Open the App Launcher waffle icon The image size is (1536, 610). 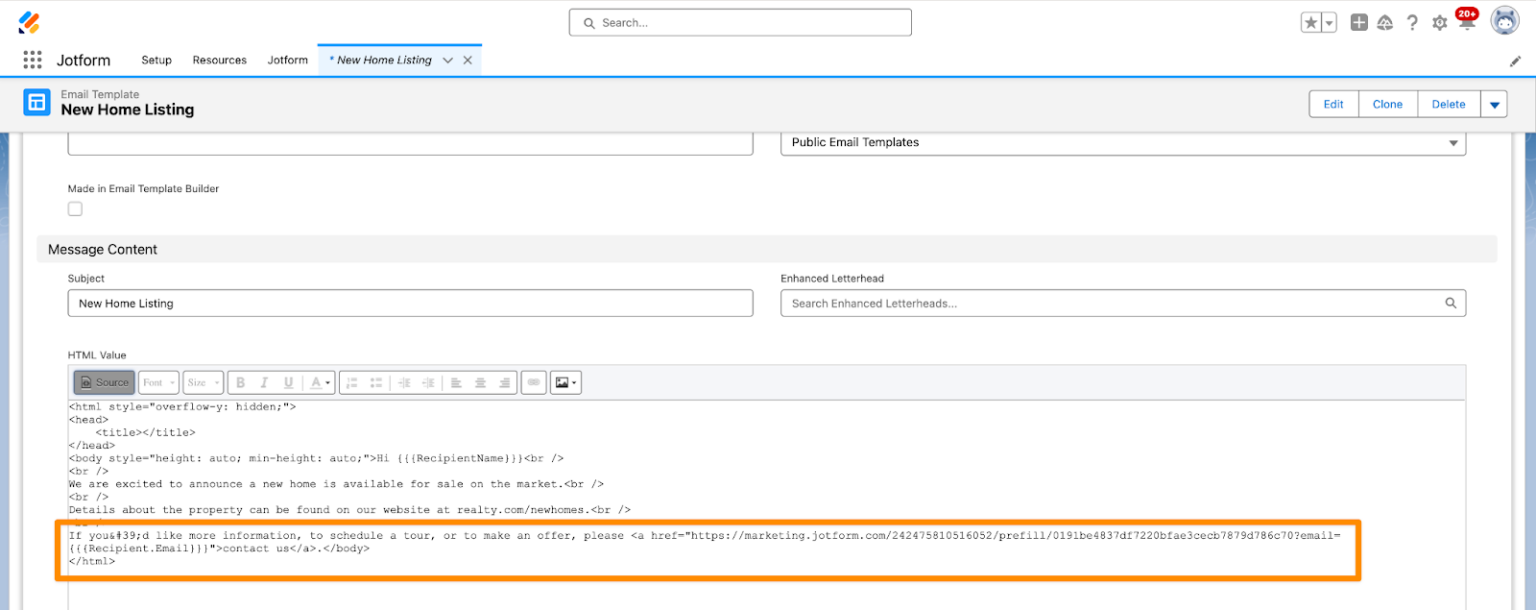pos(31,60)
